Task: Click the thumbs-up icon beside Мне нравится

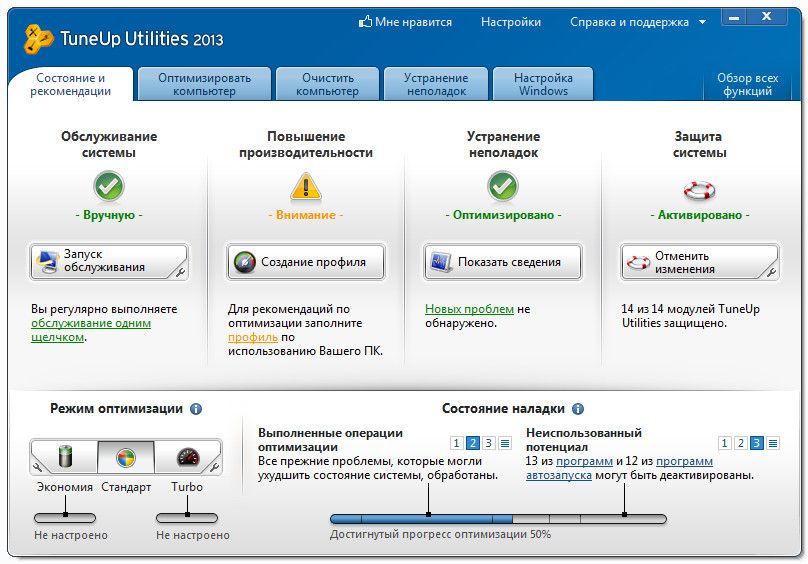Action: coord(365,22)
